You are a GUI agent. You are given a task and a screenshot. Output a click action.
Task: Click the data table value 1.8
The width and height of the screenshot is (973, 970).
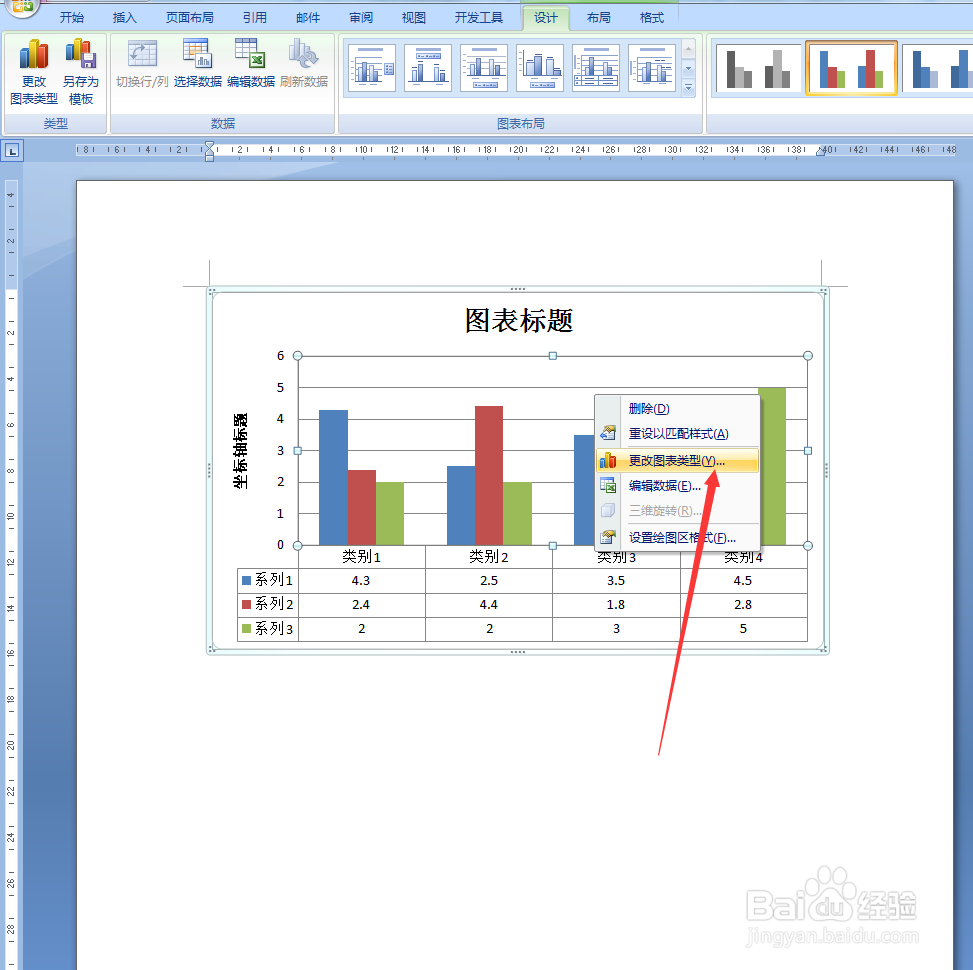pos(616,604)
